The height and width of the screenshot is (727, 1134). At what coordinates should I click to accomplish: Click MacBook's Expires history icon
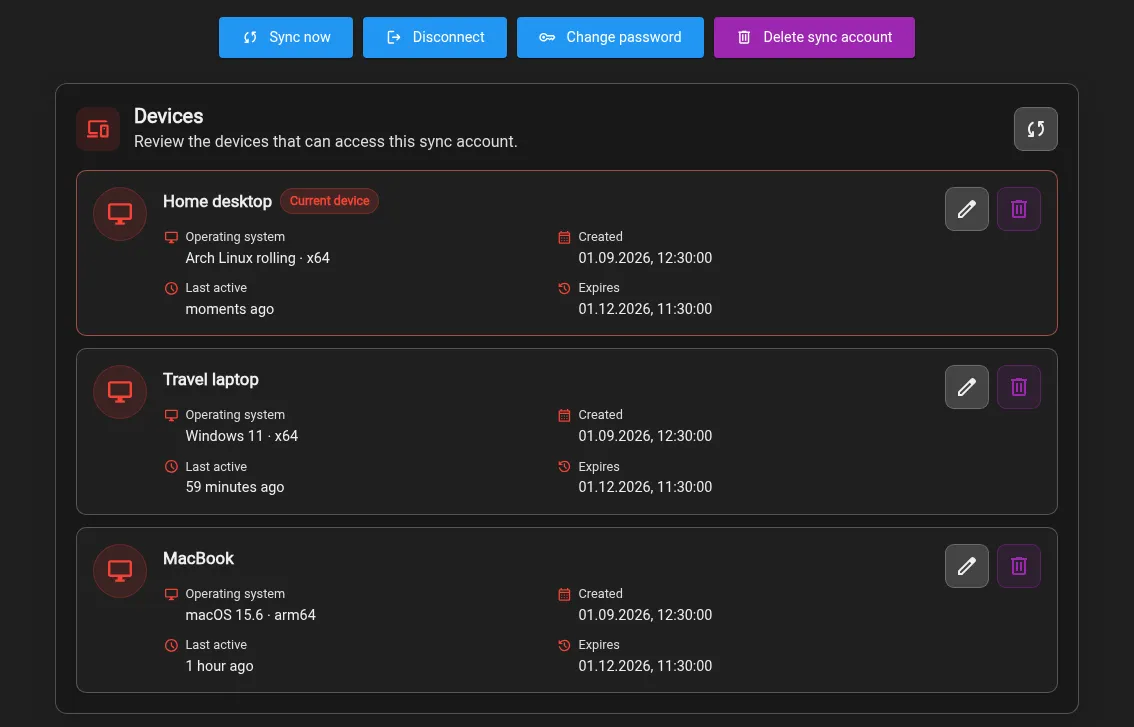coord(564,645)
